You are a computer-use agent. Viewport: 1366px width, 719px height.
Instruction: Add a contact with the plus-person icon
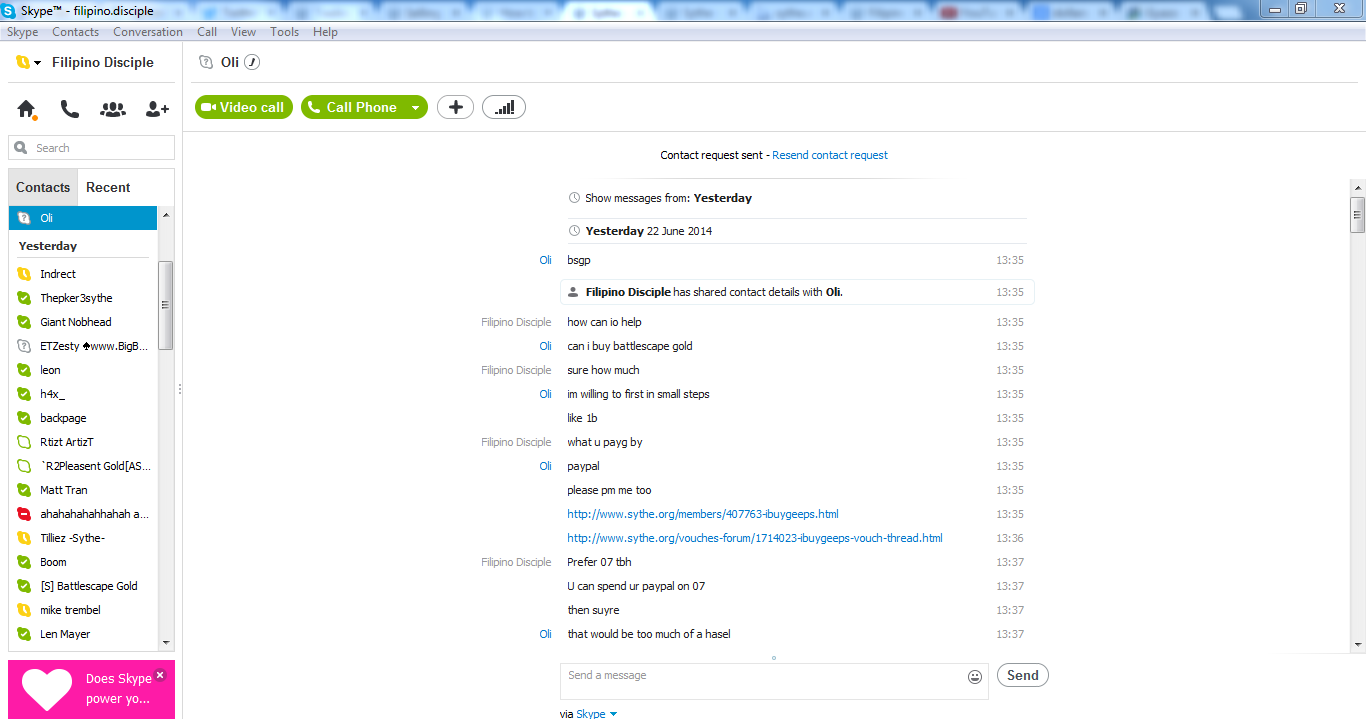(157, 109)
